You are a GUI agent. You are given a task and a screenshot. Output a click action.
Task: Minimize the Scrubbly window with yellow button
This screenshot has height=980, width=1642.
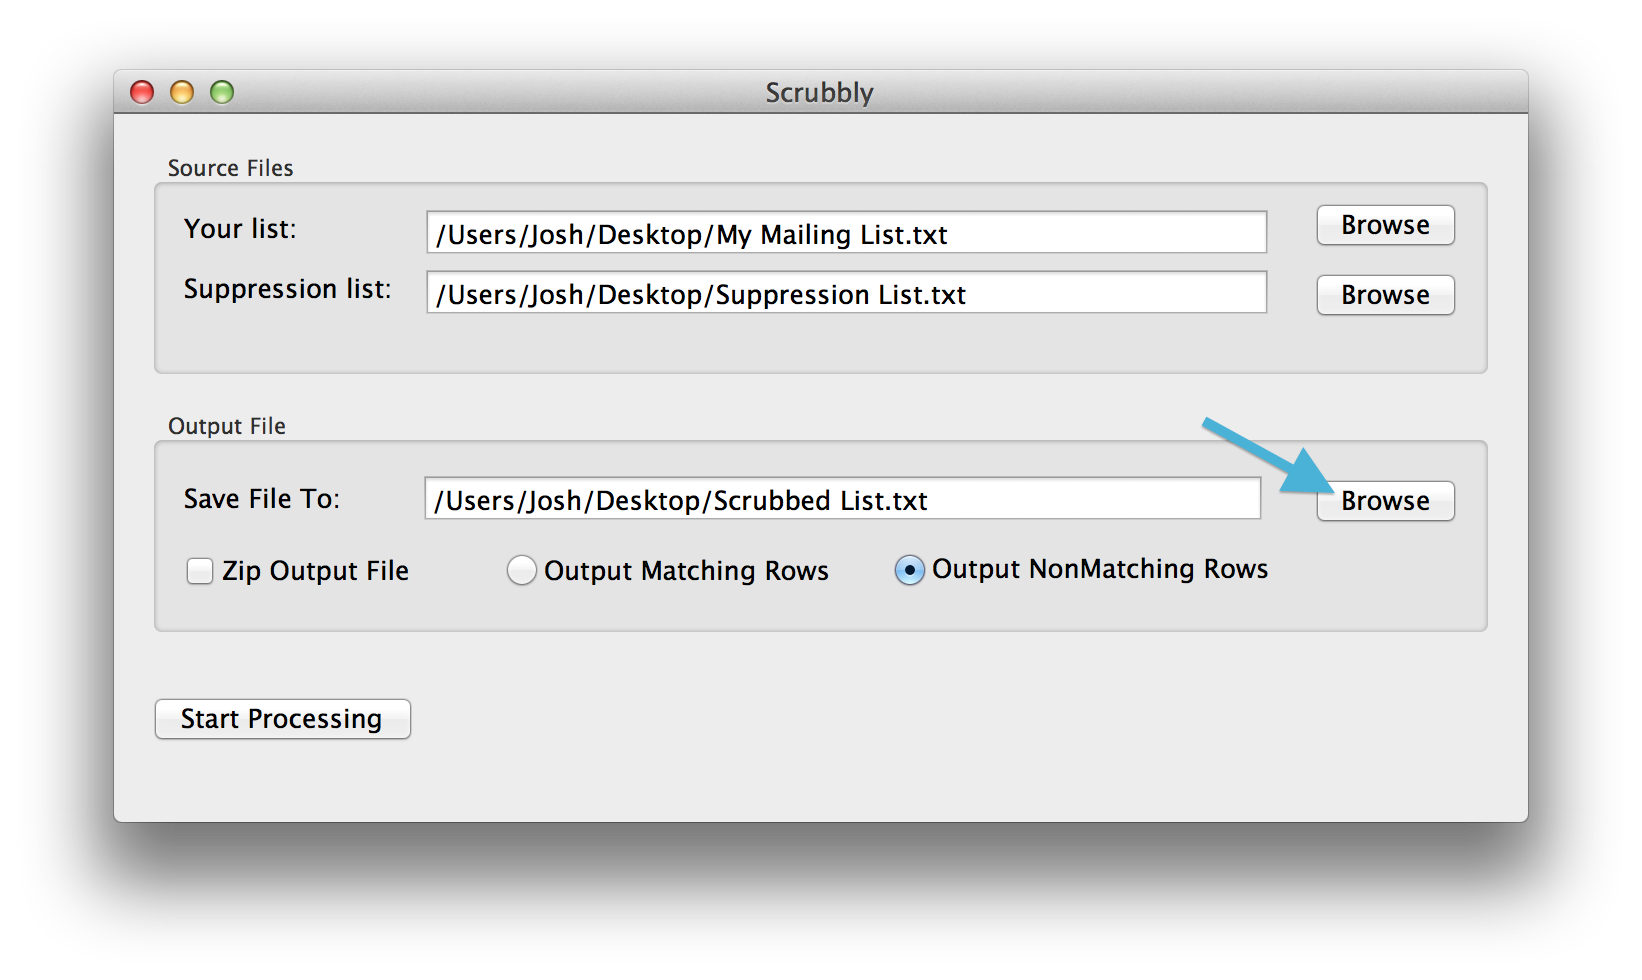[182, 92]
